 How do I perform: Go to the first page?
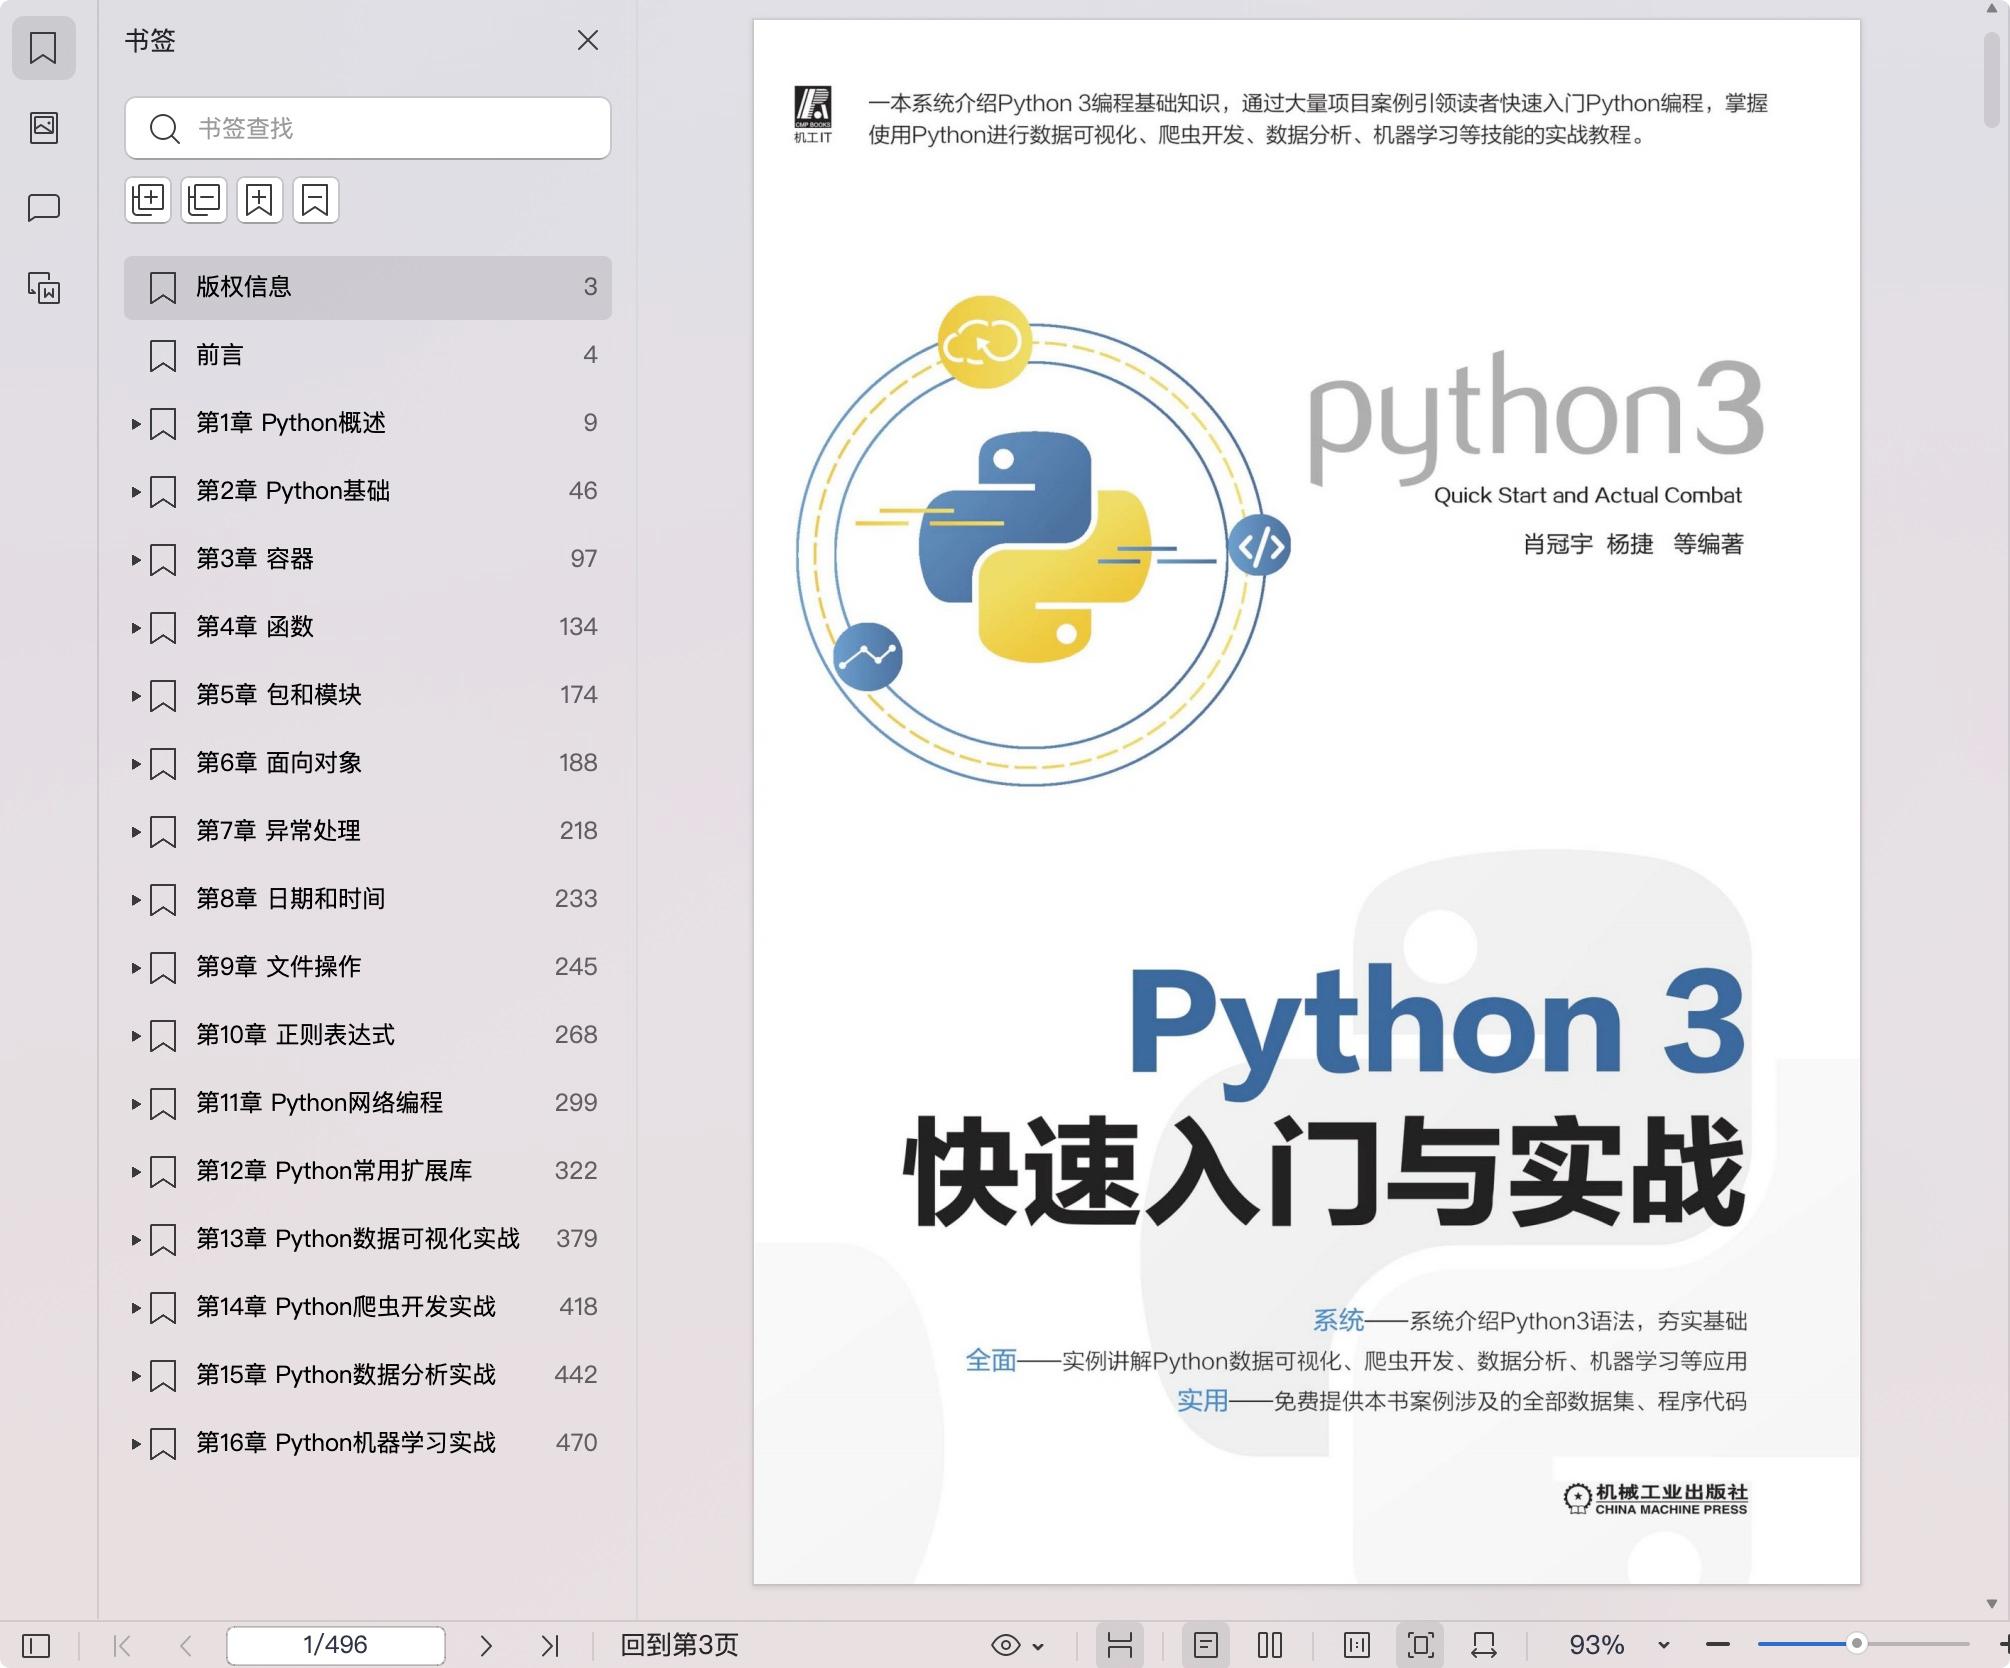122,1645
